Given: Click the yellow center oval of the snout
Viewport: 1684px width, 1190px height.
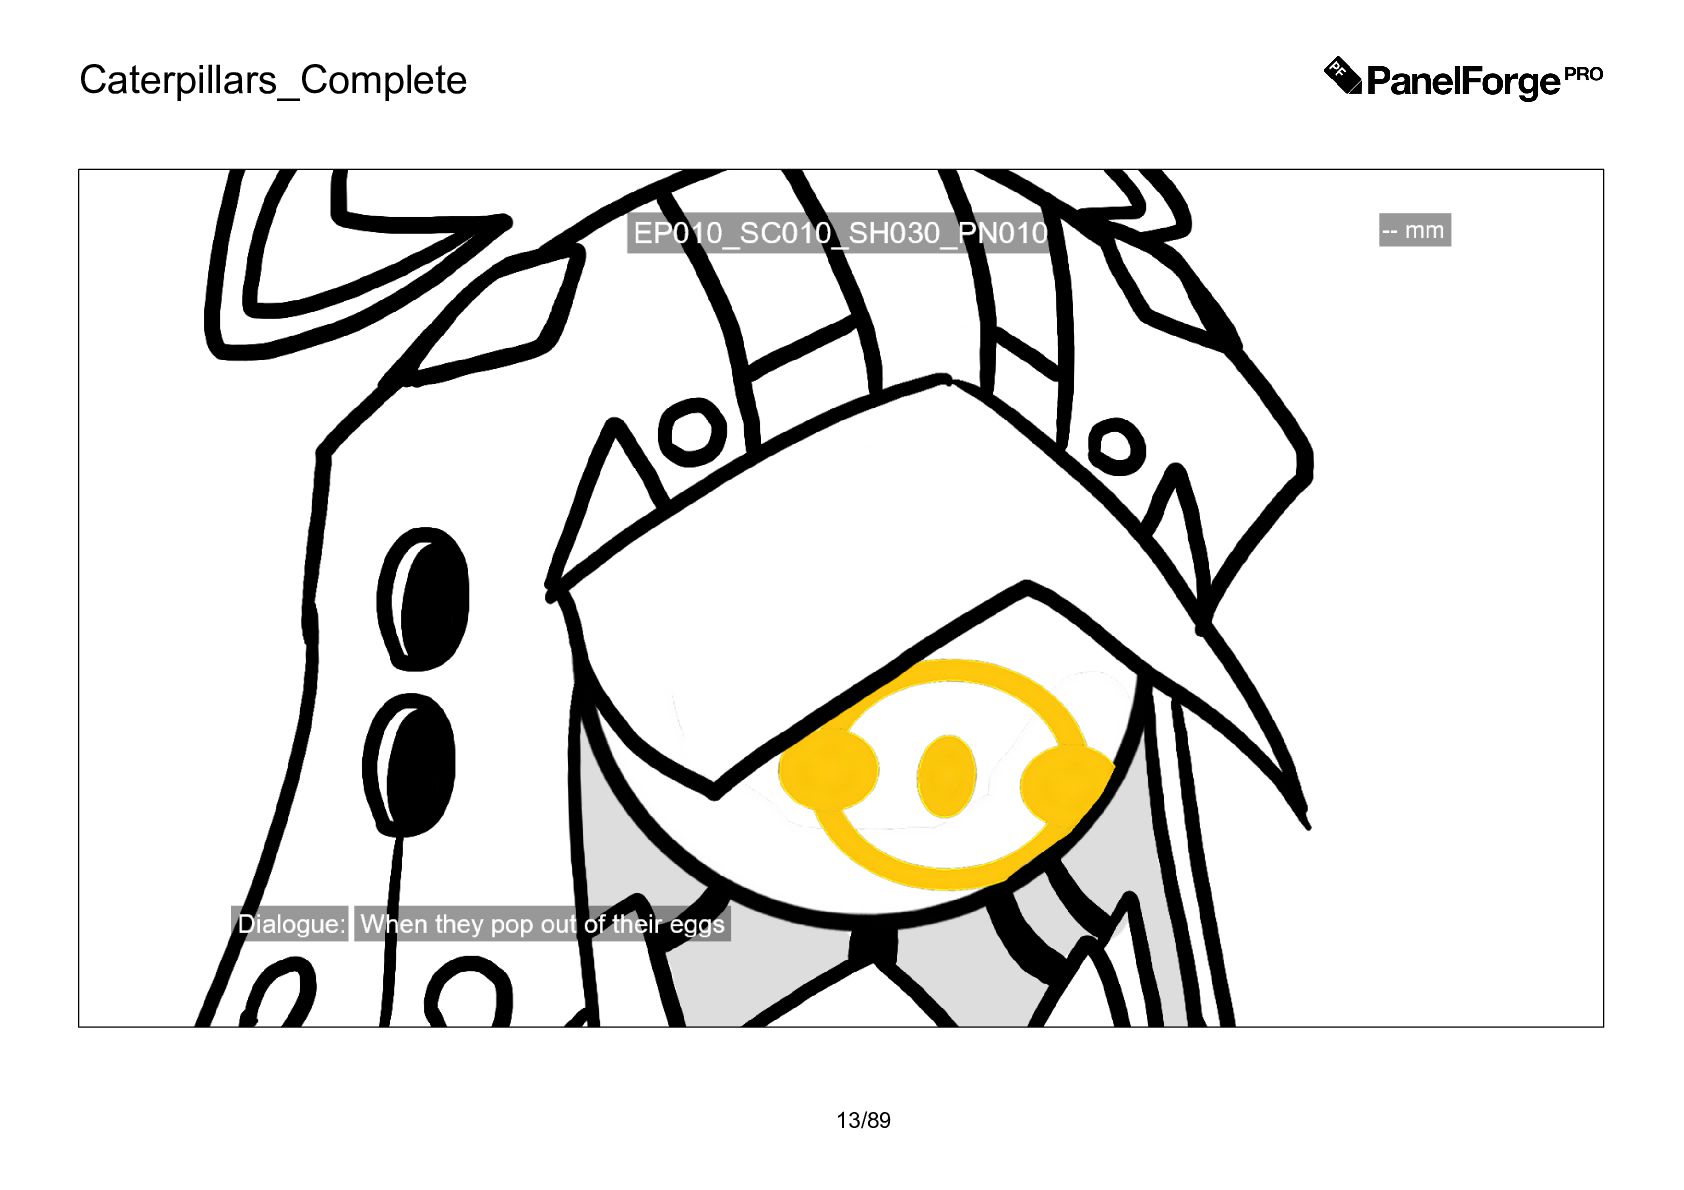Looking at the screenshot, I should click(946, 776).
